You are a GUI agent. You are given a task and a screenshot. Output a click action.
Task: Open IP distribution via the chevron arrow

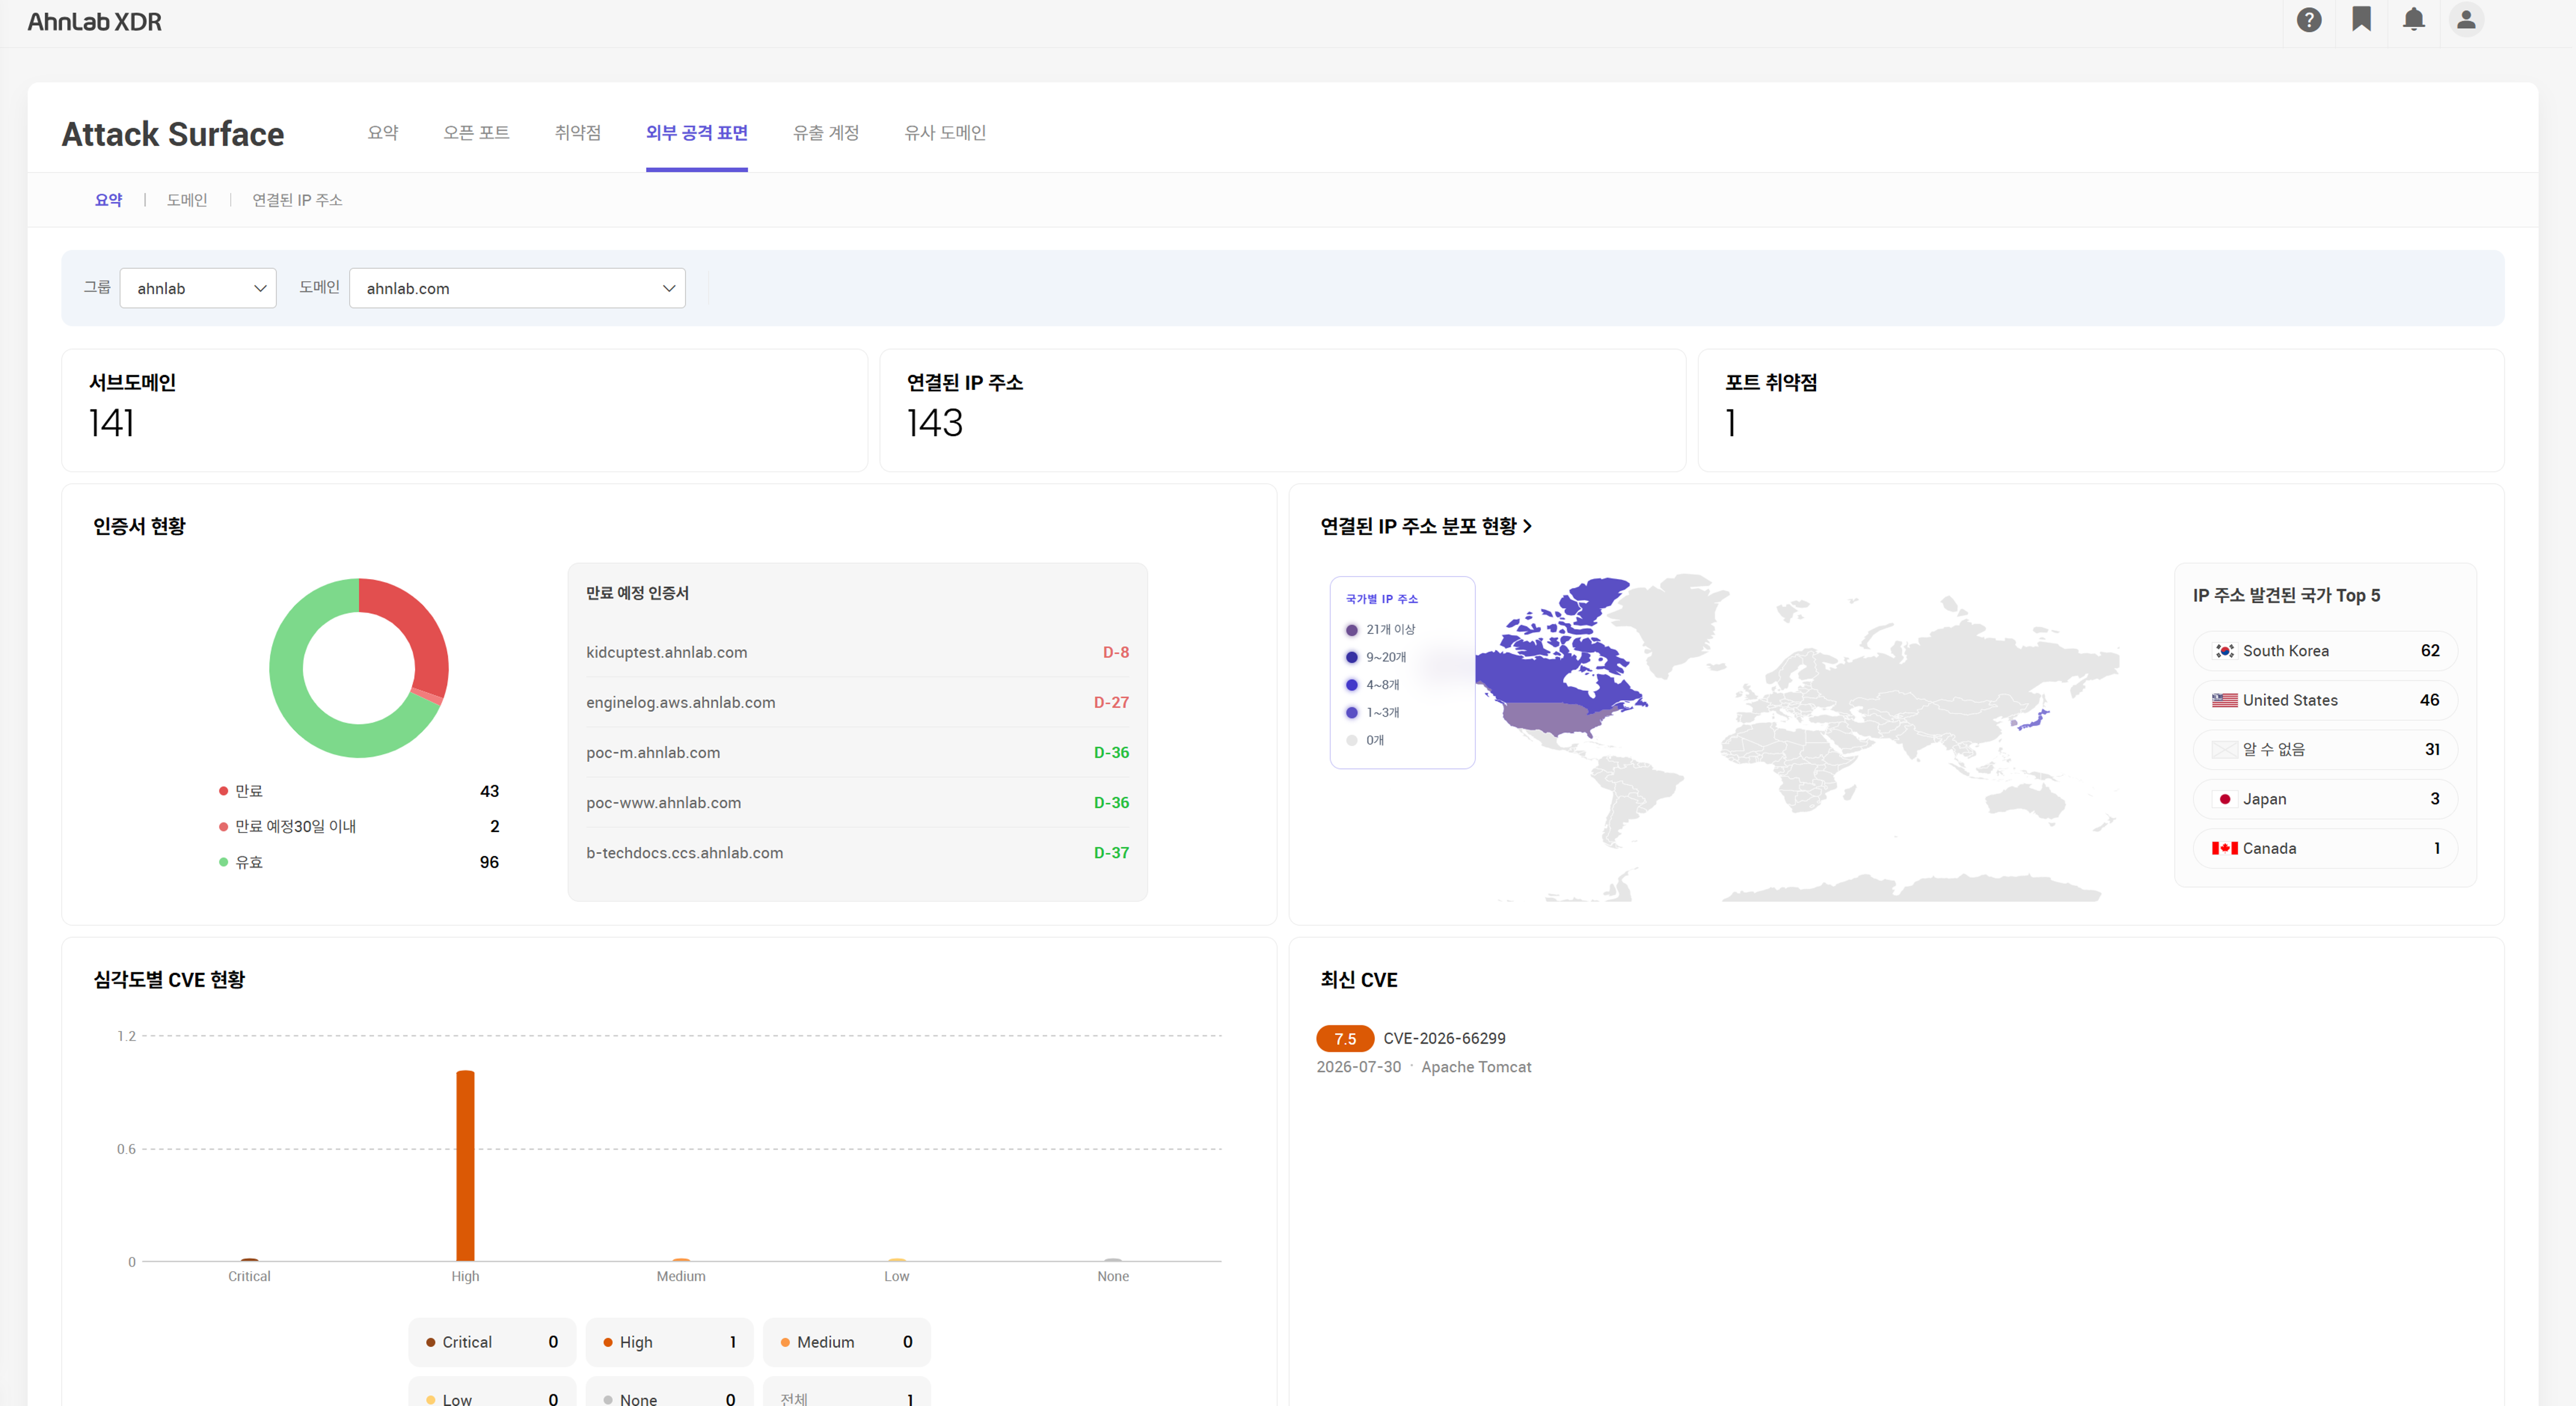tap(1527, 526)
